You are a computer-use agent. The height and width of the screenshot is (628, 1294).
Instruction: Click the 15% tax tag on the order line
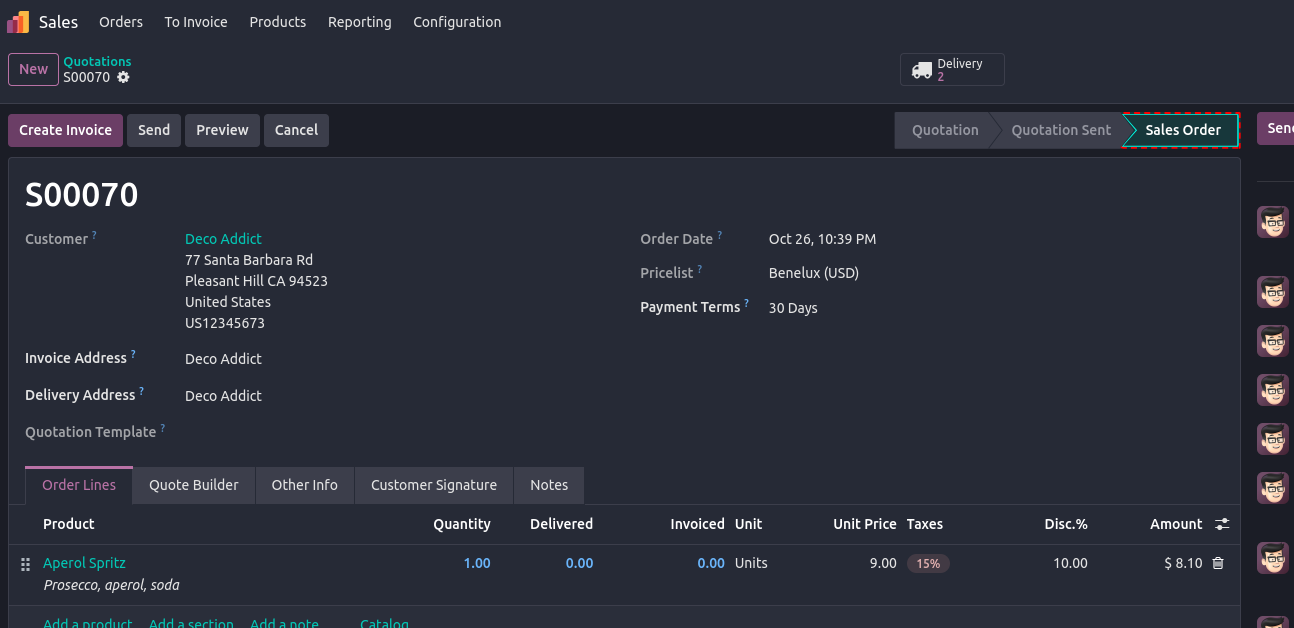tap(928, 563)
